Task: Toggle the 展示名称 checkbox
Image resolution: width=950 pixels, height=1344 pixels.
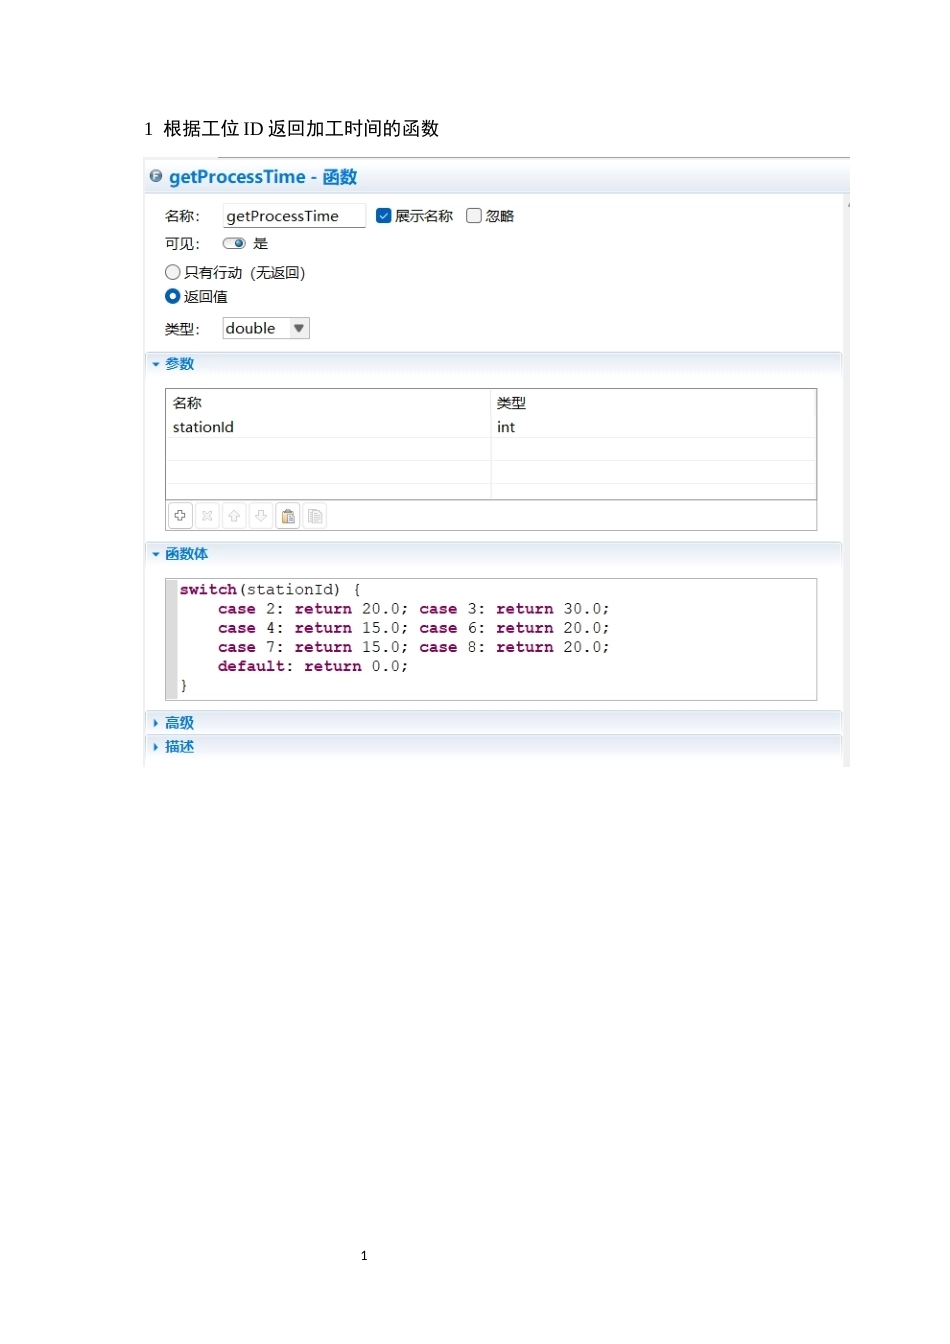Action: click(x=383, y=216)
